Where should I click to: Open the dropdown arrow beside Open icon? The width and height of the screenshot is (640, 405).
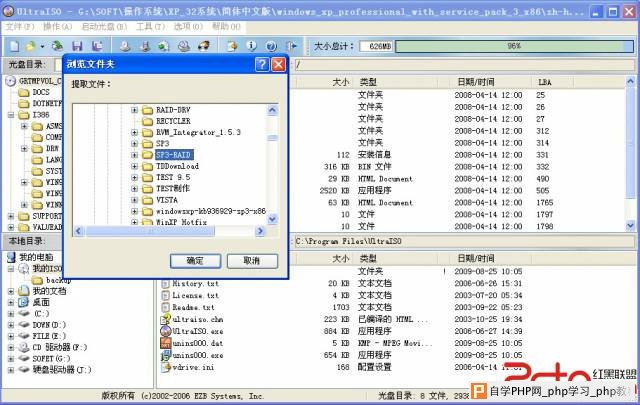pyautogui.click(x=42, y=46)
